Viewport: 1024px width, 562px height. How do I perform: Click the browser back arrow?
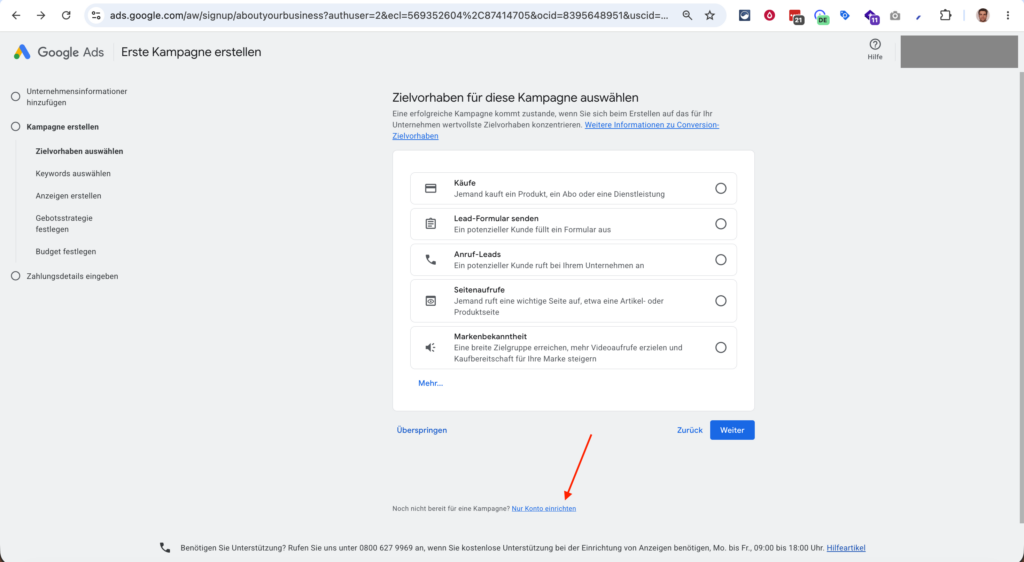point(16,15)
